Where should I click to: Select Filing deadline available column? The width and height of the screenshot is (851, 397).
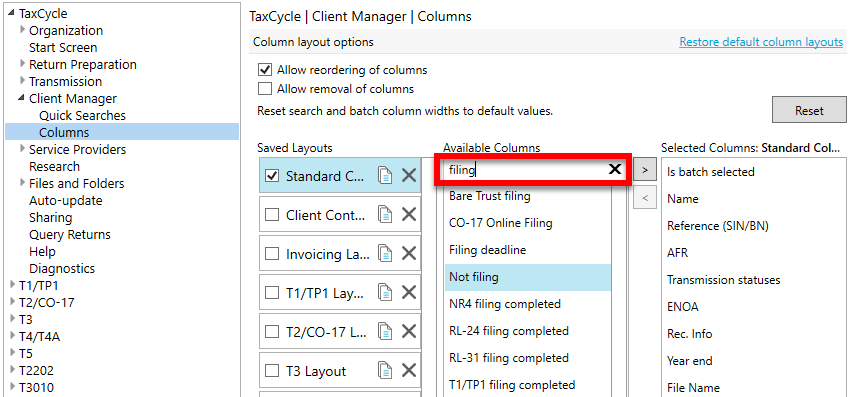[x=528, y=250]
